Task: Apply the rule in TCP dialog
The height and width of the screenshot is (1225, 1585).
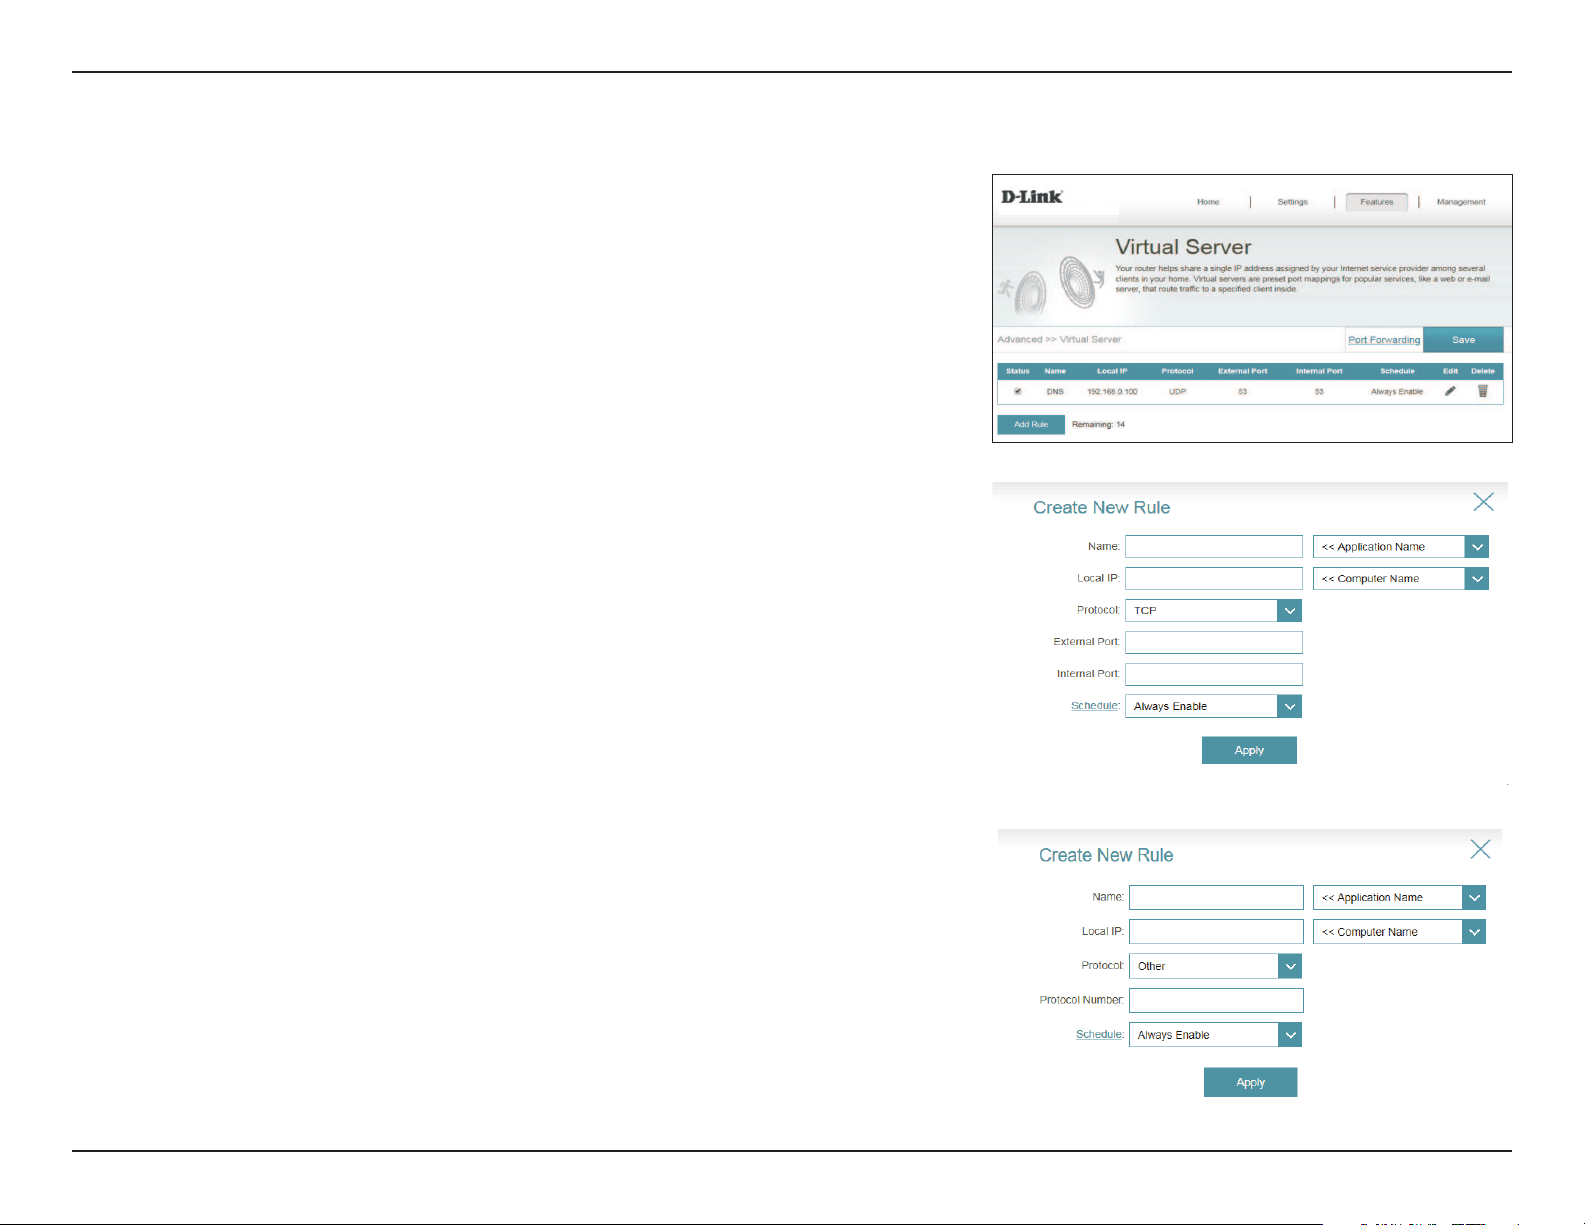Action: 1249,750
